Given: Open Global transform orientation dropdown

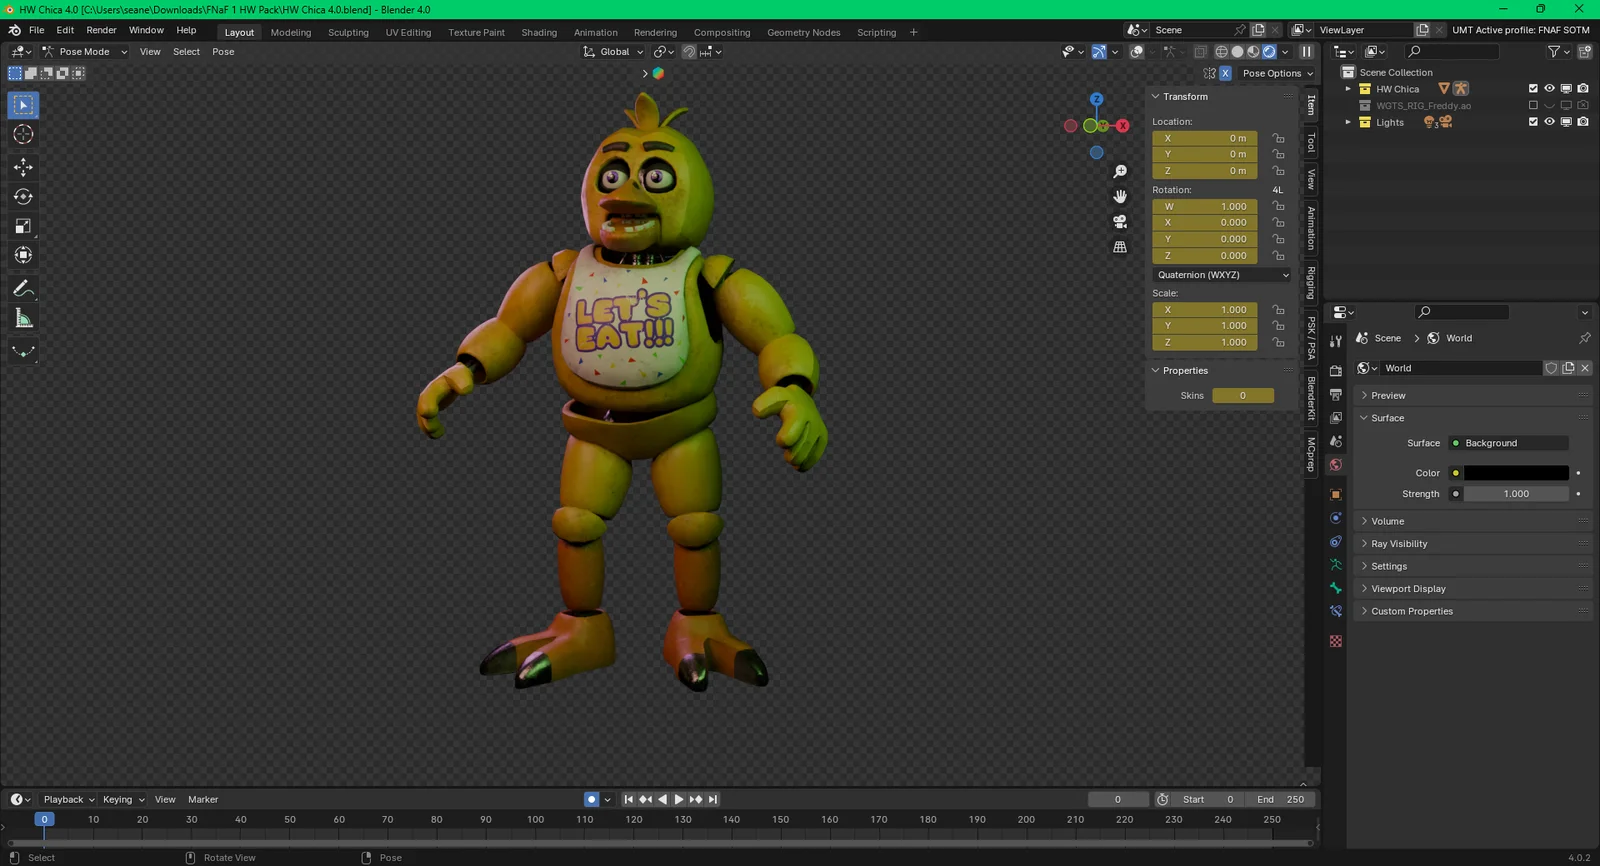Looking at the screenshot, I should pos(613,52).
